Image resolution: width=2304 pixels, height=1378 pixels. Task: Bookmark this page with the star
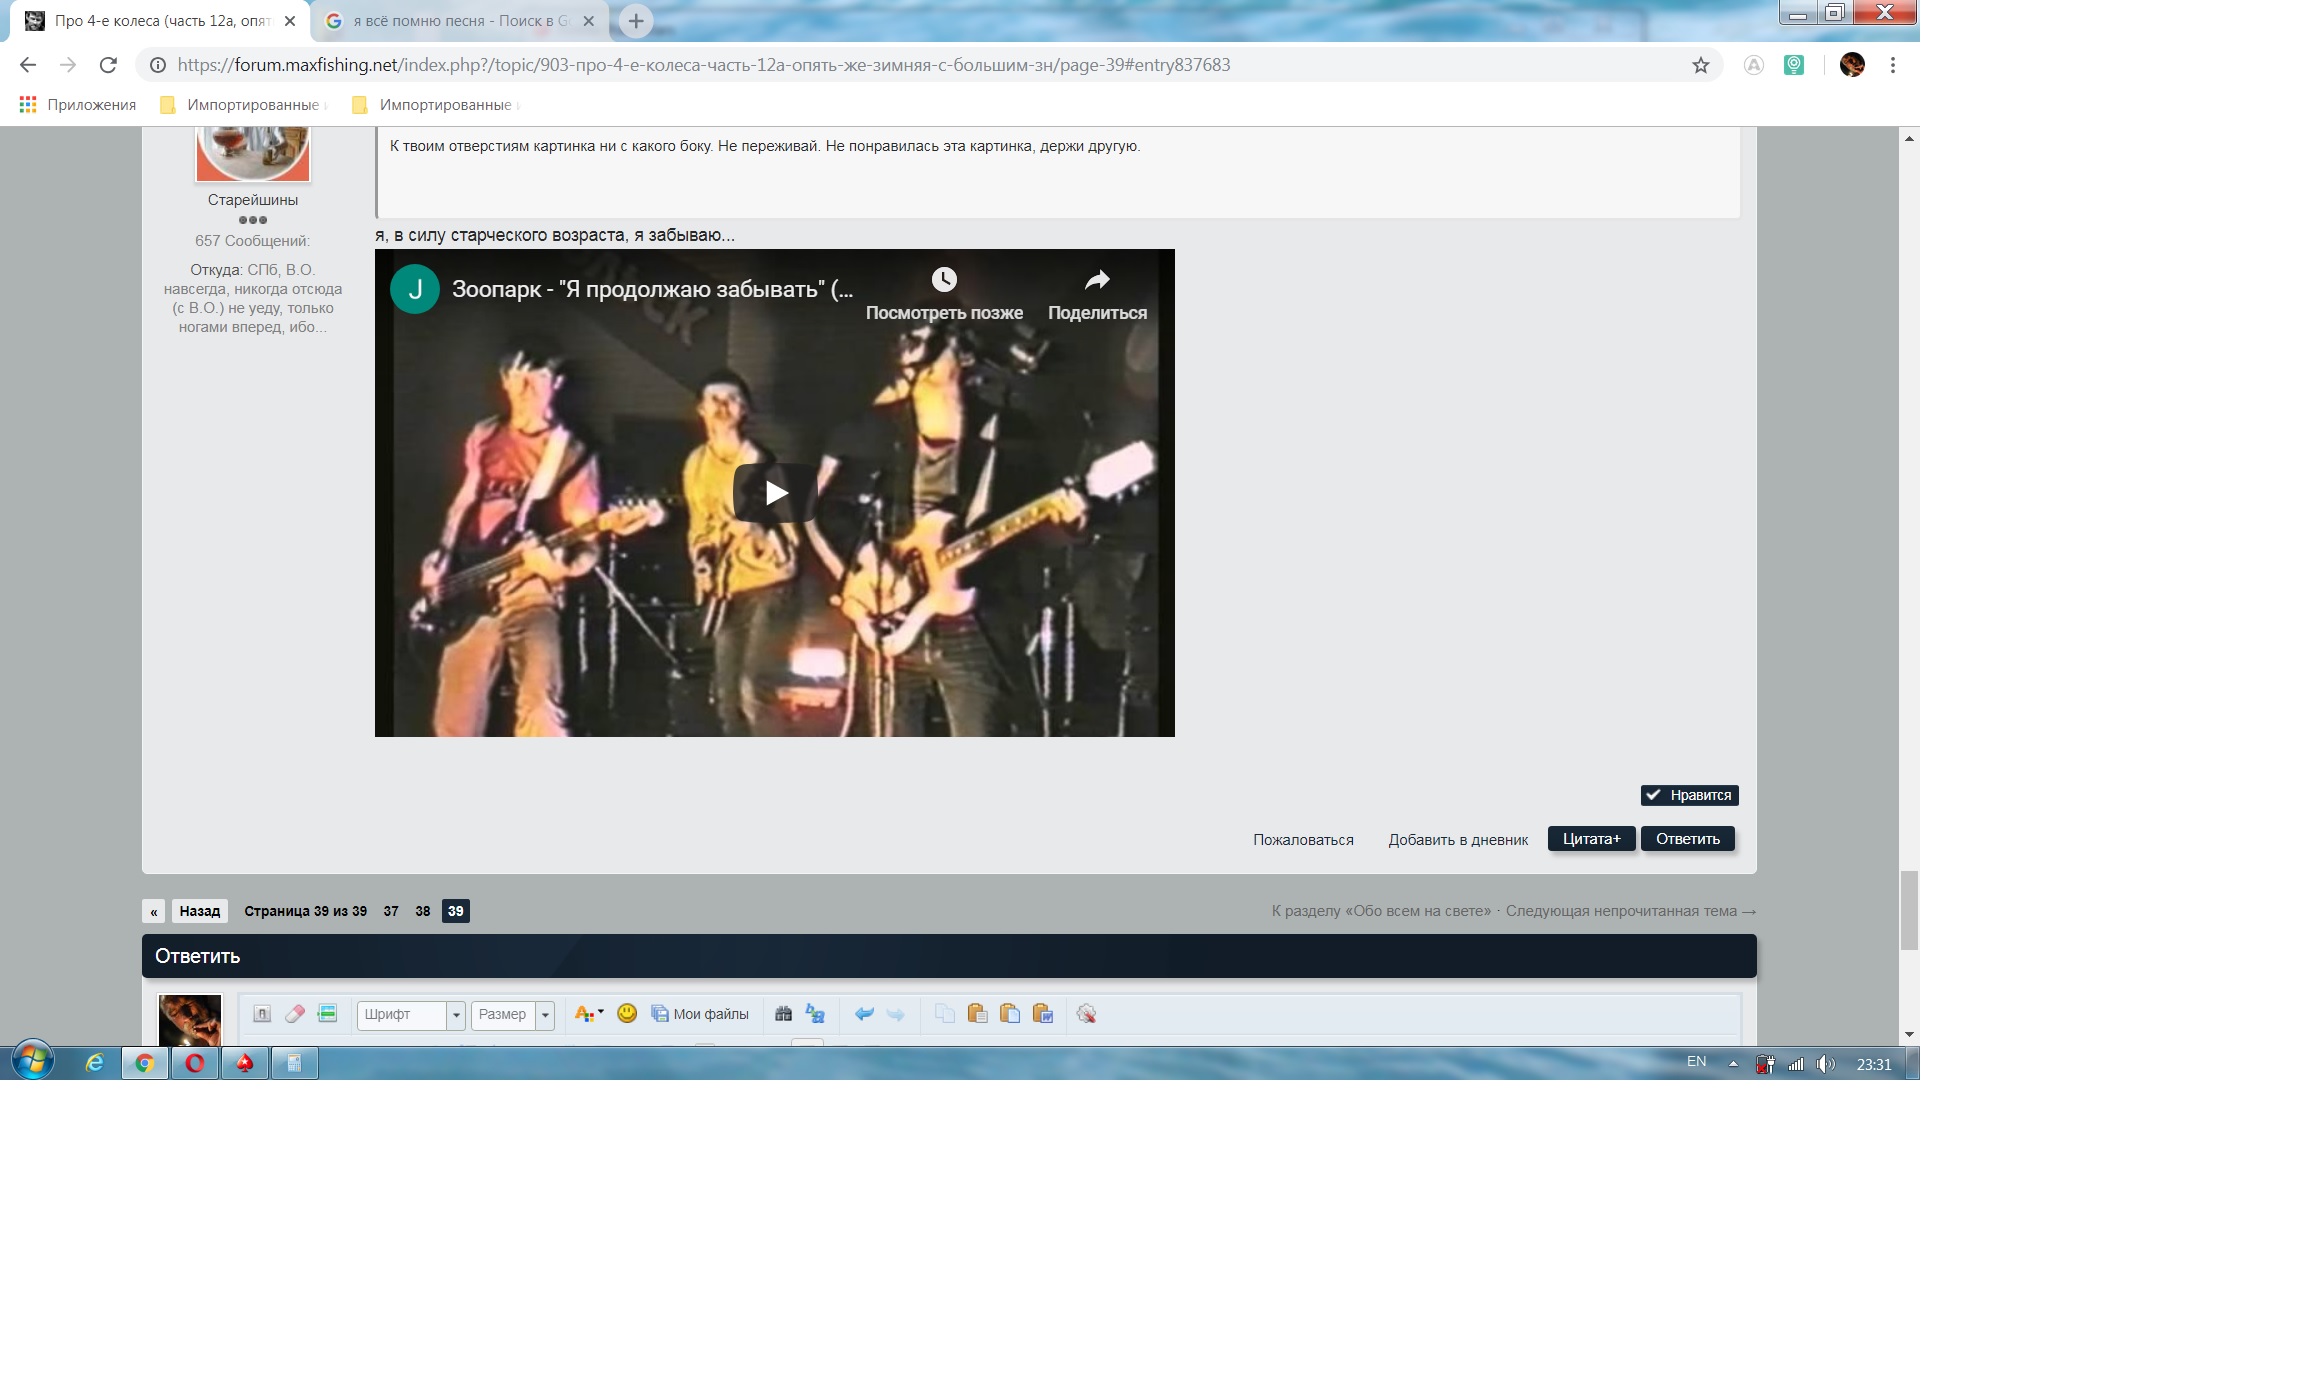pyautogui.click(x=1701, y=65)
